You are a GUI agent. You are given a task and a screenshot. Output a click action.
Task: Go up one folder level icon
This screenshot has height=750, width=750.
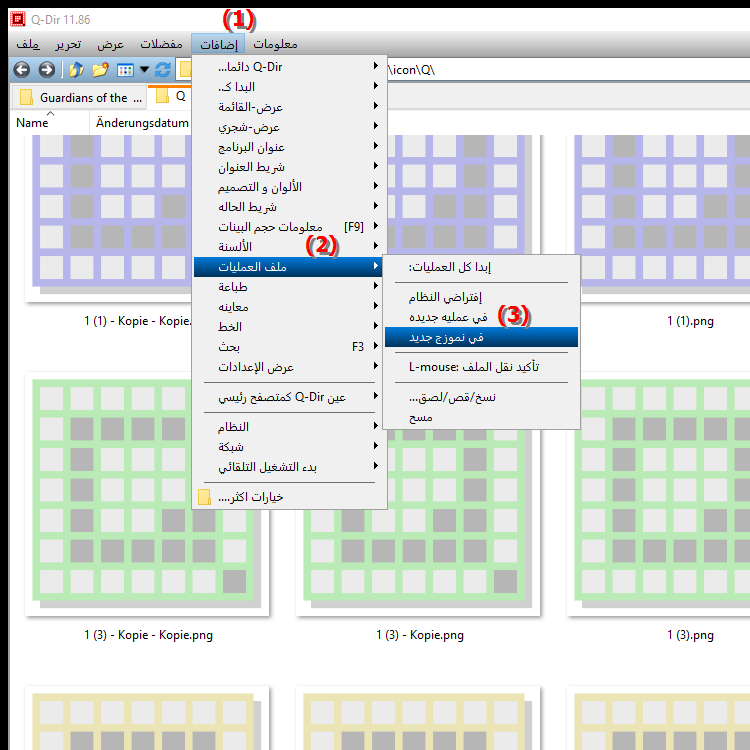point(76,70)
